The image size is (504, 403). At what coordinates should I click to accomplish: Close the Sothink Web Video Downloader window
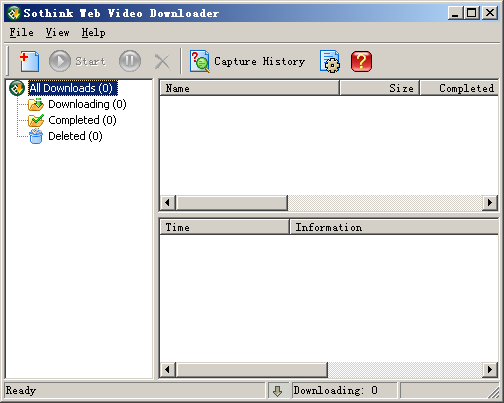pyautogui.click(x=490, y=13)
